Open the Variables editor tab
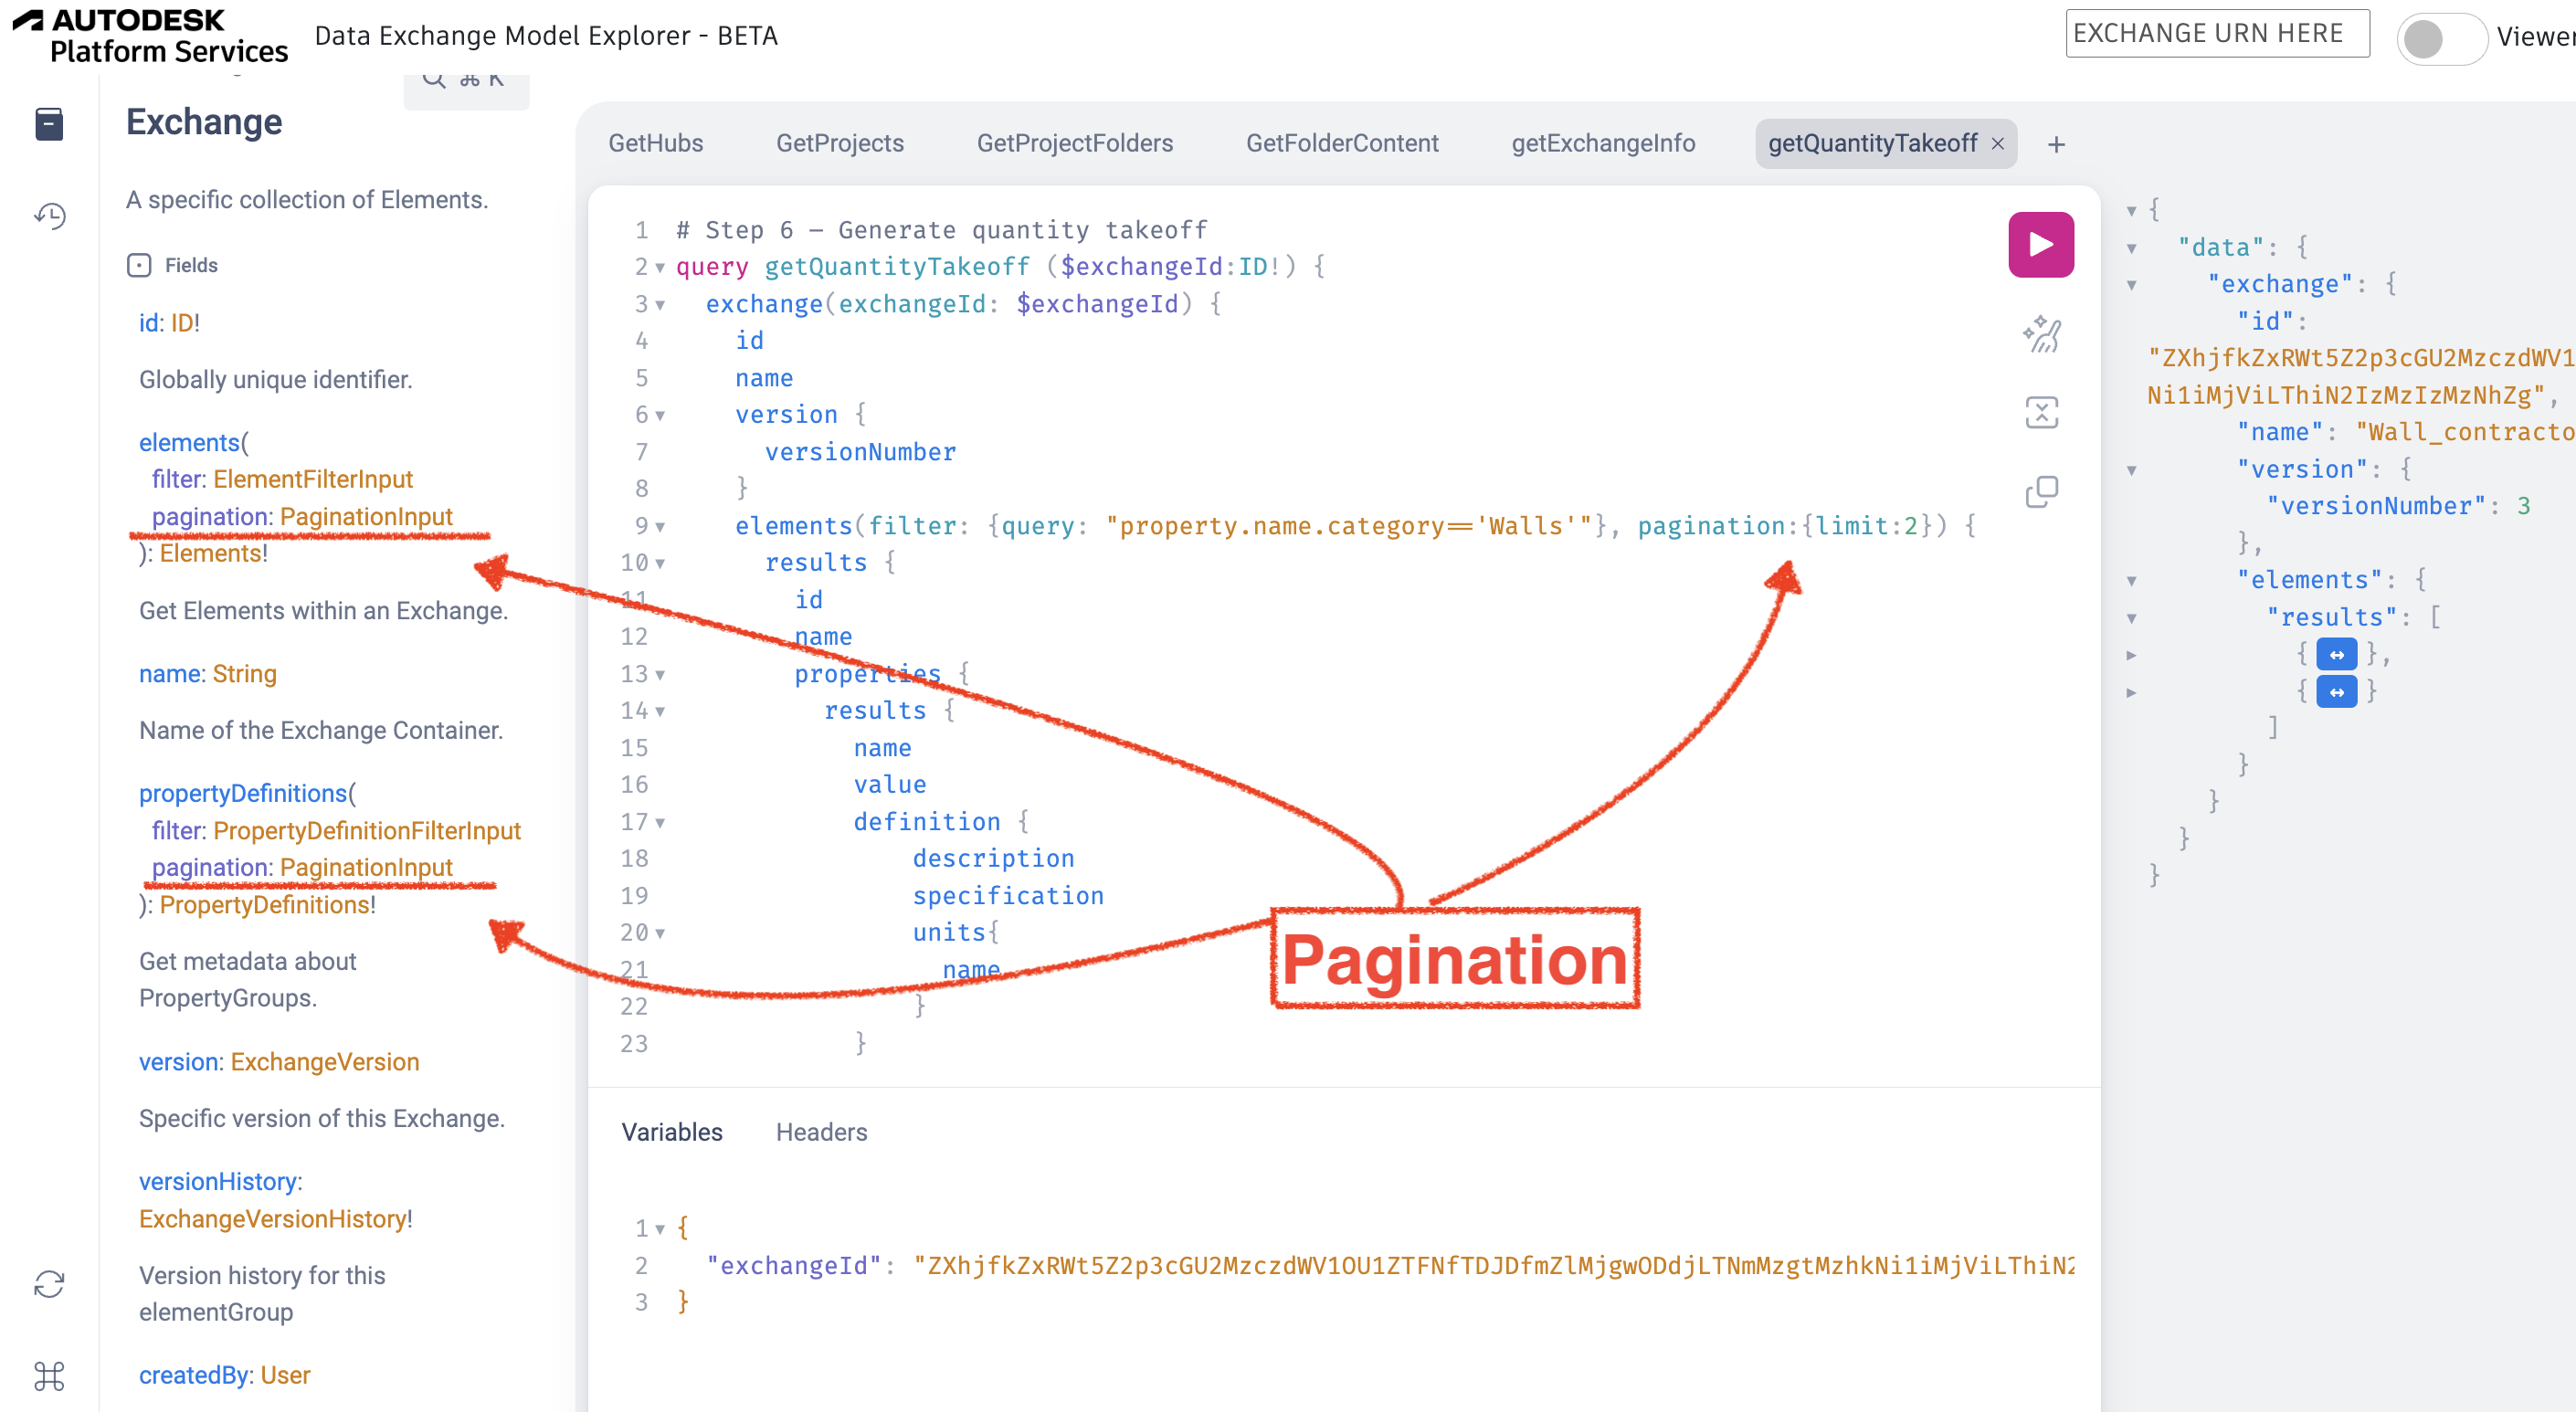This screenshot has height=1412, width=2576. pos(672,1132)
